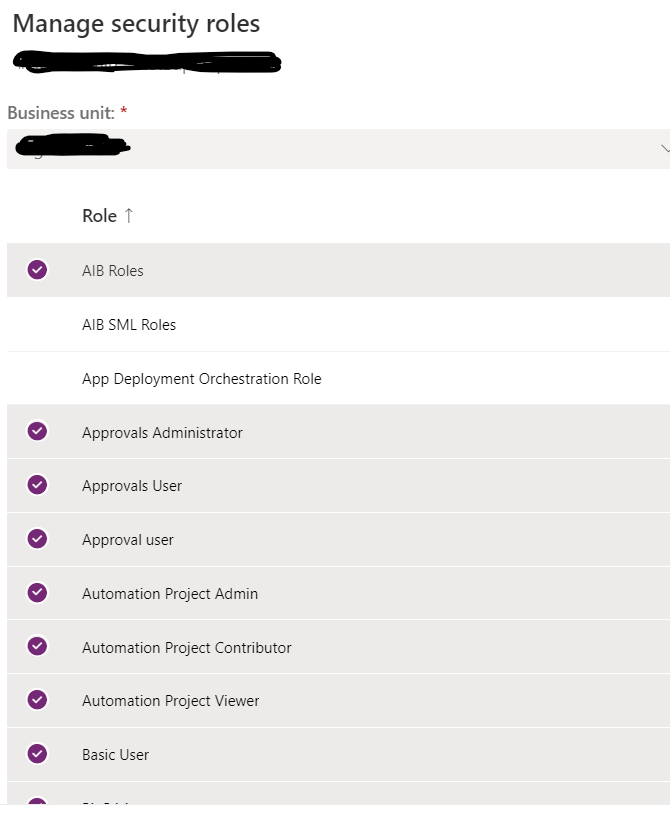Toggle the checkmark icon for AIB Roles
Viewport: 670px width, 817px height.
pos(37,270)
